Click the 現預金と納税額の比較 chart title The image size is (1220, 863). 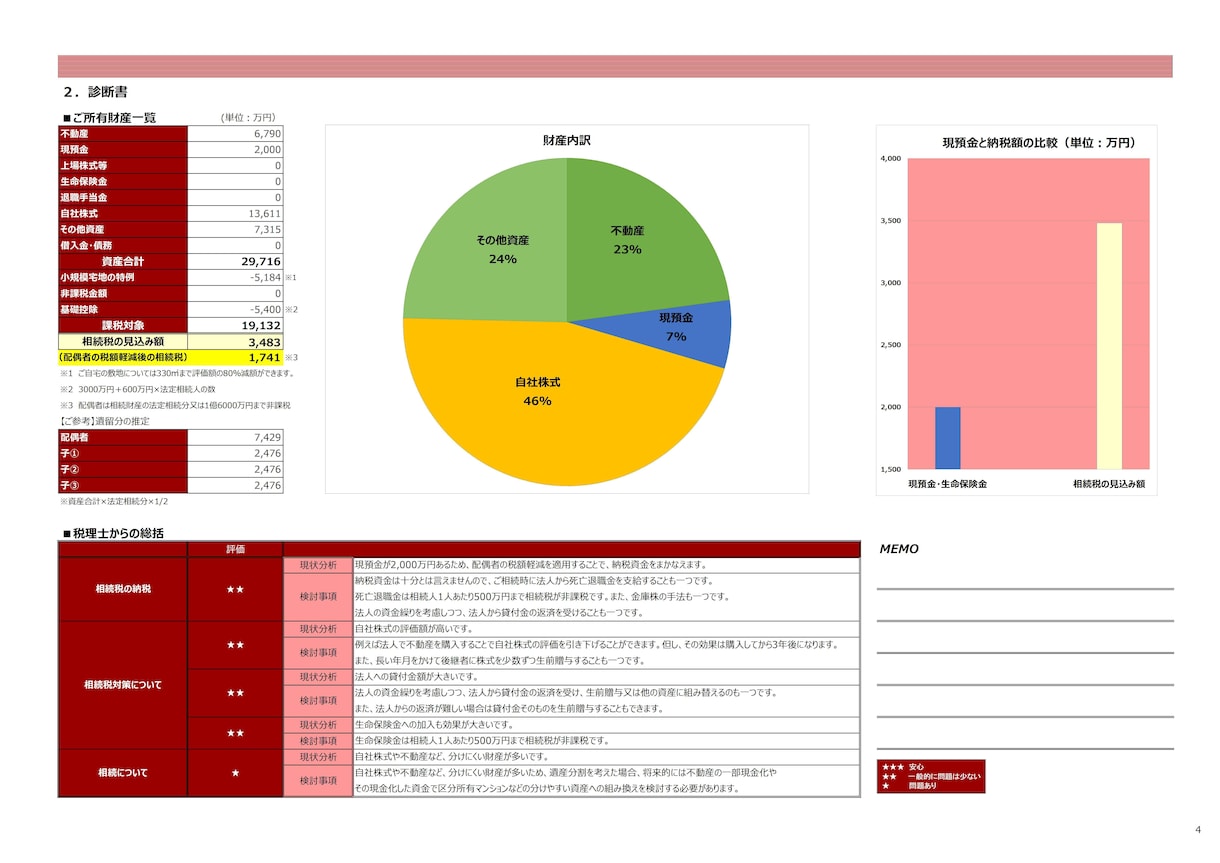coord(1039,143)
